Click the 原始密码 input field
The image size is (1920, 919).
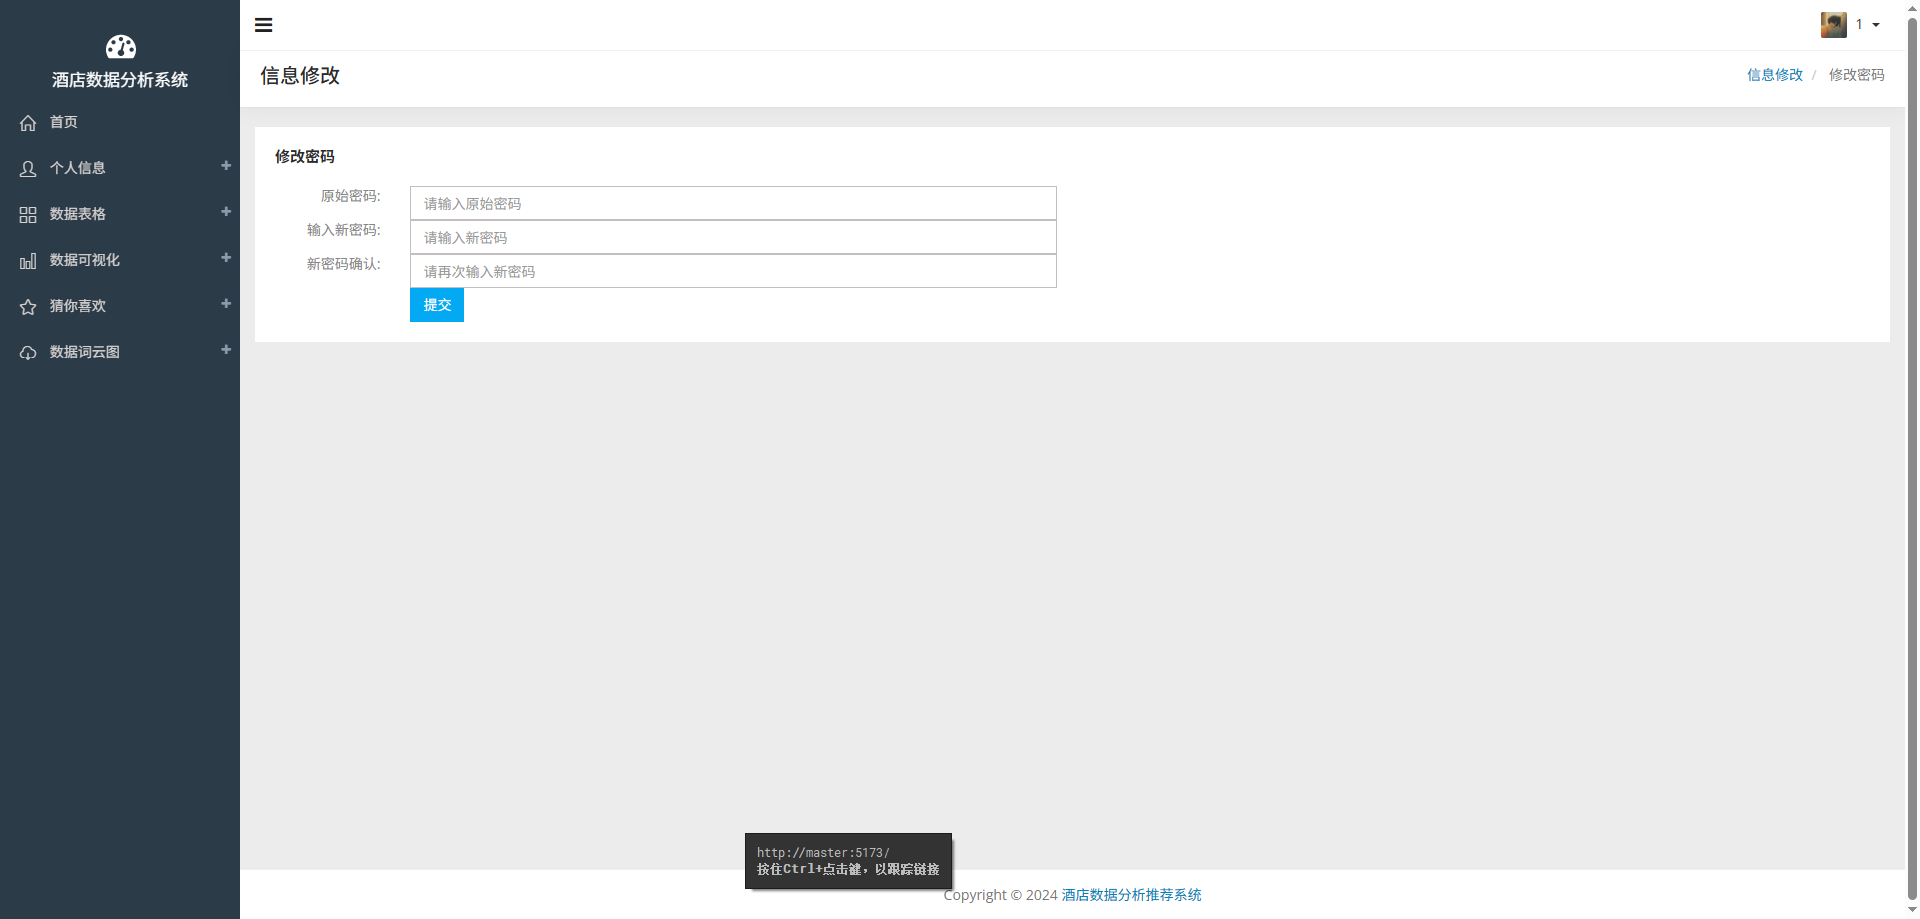pyautogui.click(x=733, y=203)
